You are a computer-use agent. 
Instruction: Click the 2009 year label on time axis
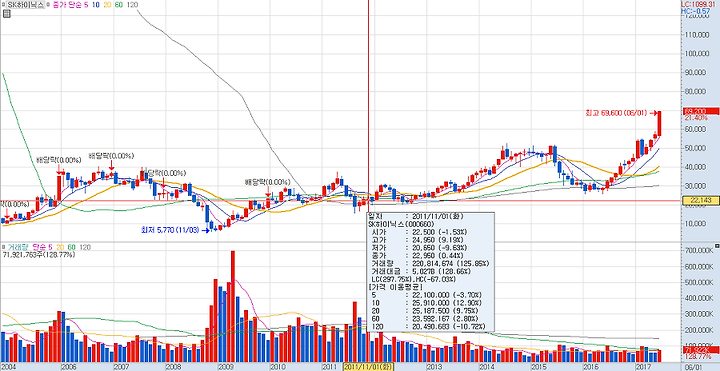tap(226, 366)
